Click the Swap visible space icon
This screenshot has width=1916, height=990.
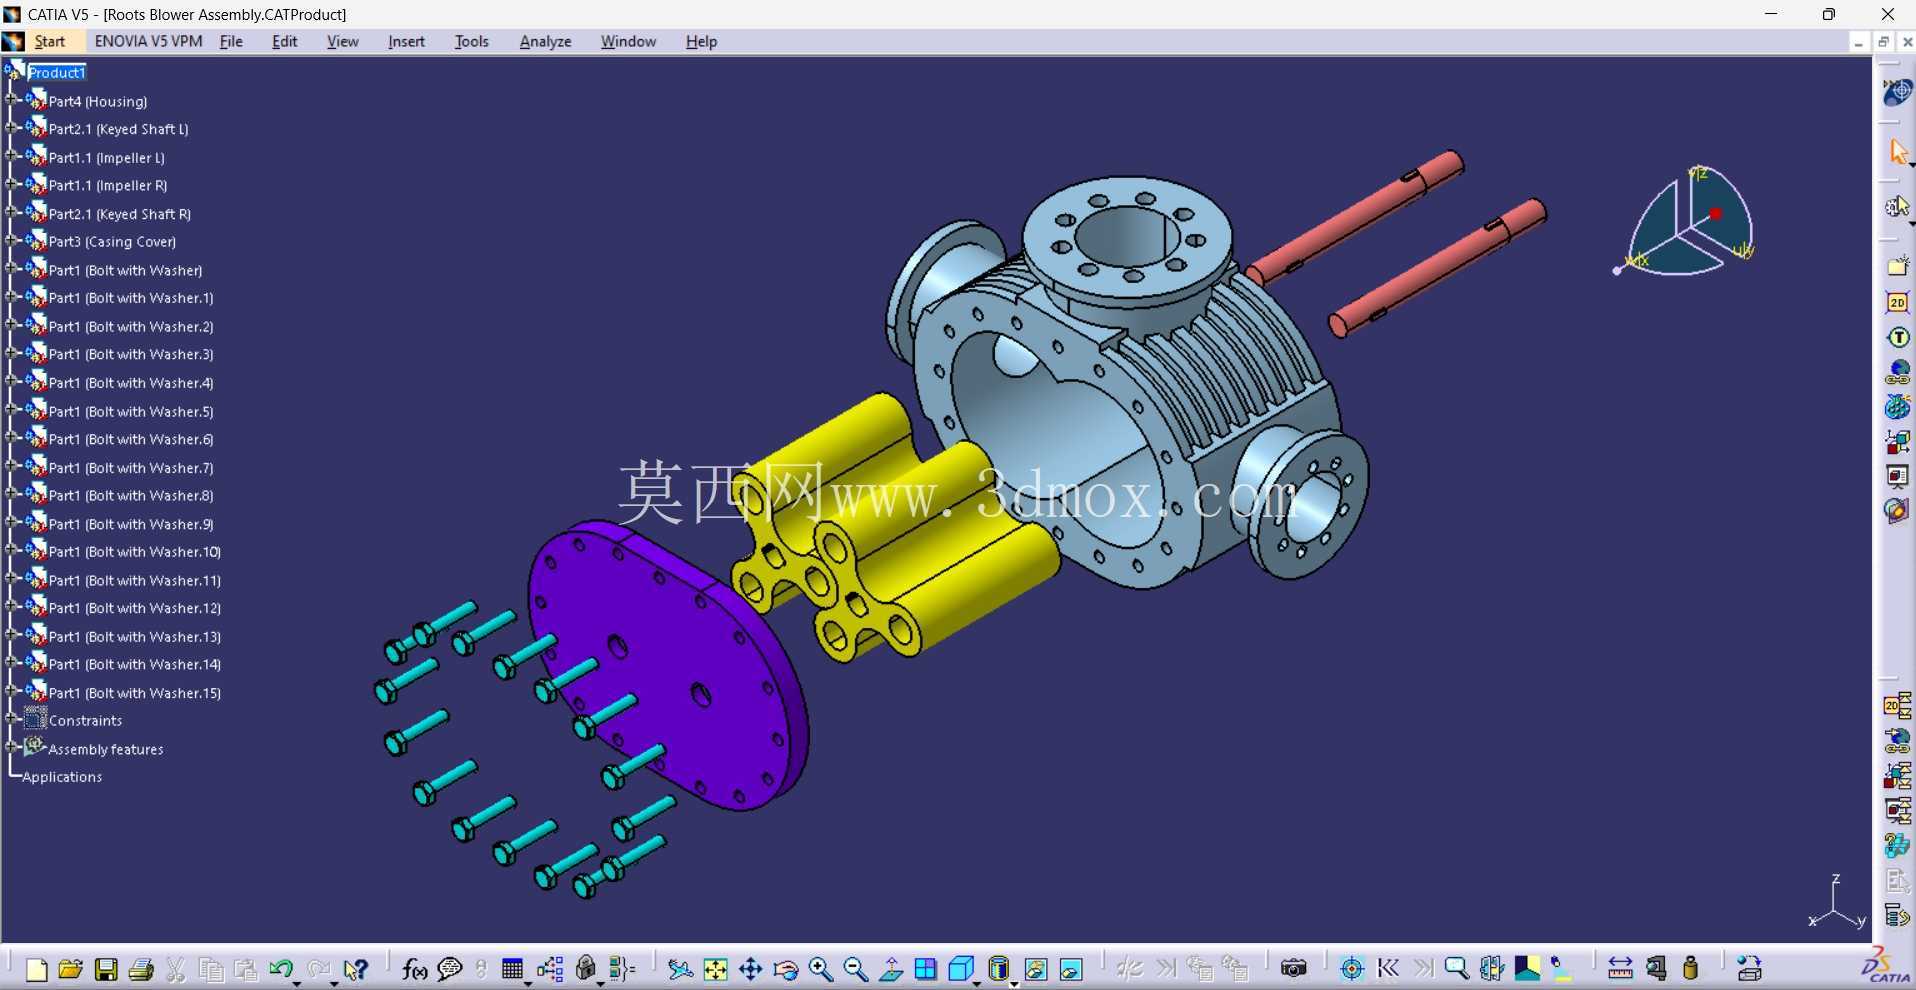[1071, 969]
